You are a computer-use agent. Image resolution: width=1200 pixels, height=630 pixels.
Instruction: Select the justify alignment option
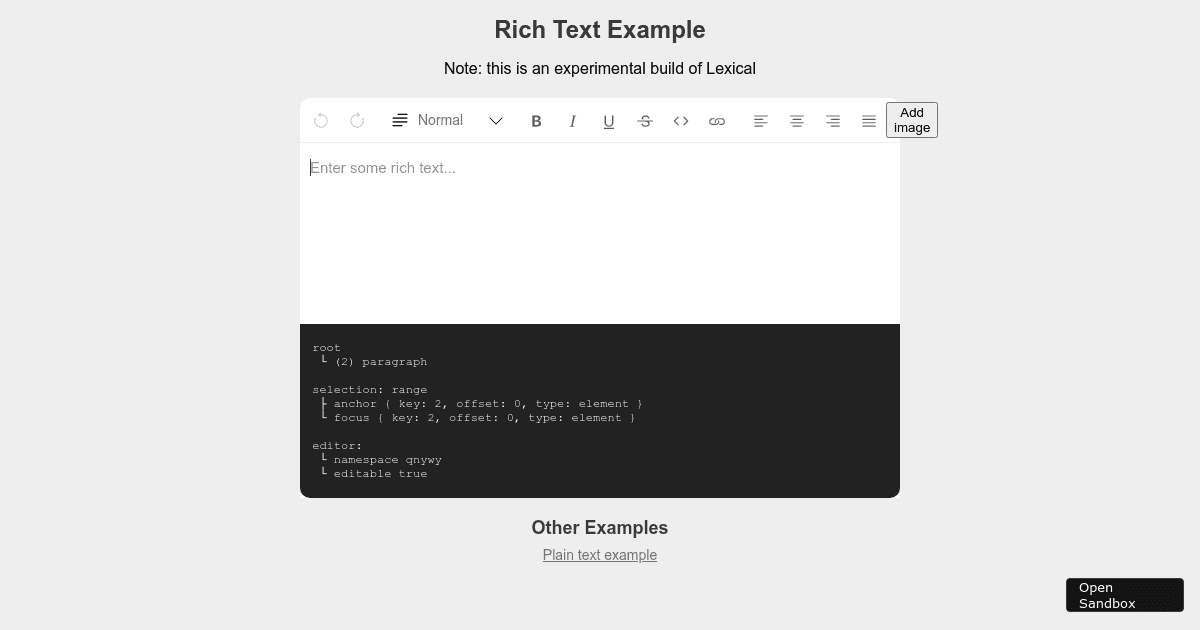tap(869, 120)
